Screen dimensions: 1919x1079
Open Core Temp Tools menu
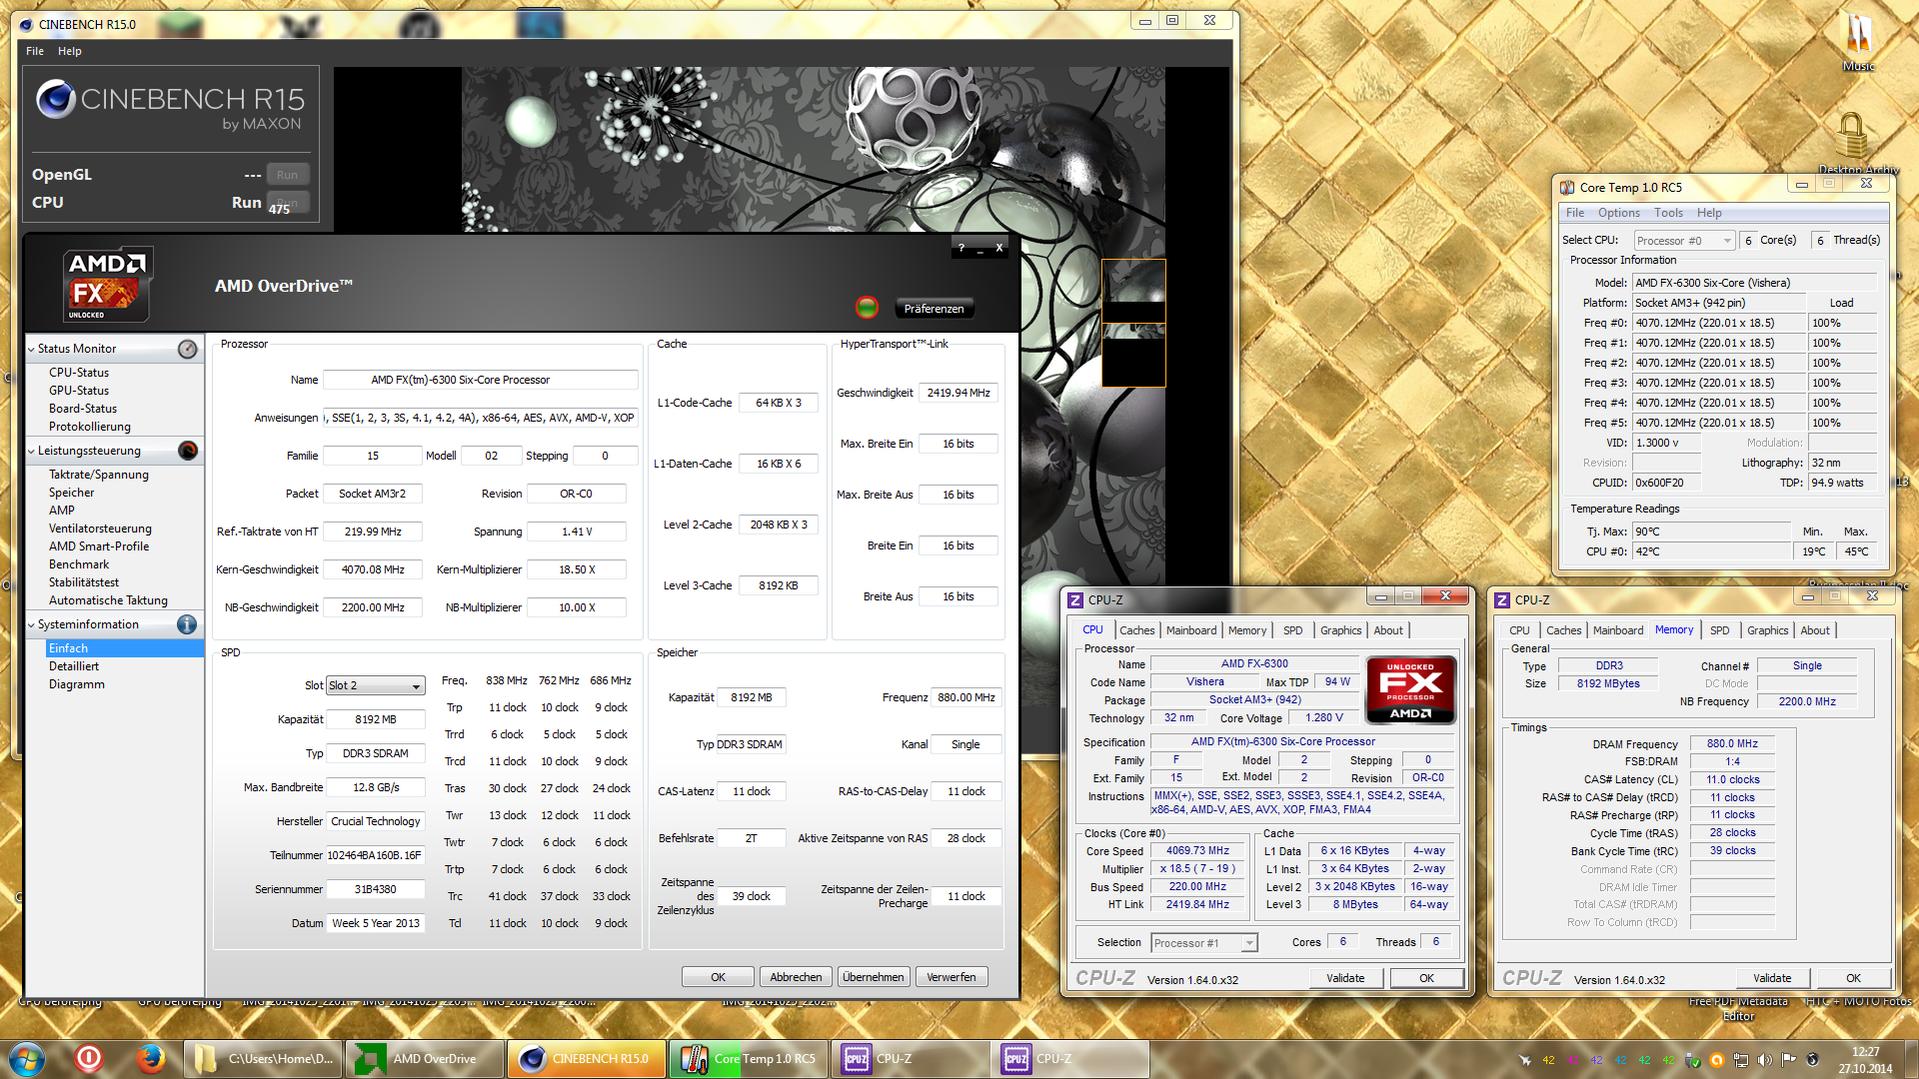click(1668, 213)
